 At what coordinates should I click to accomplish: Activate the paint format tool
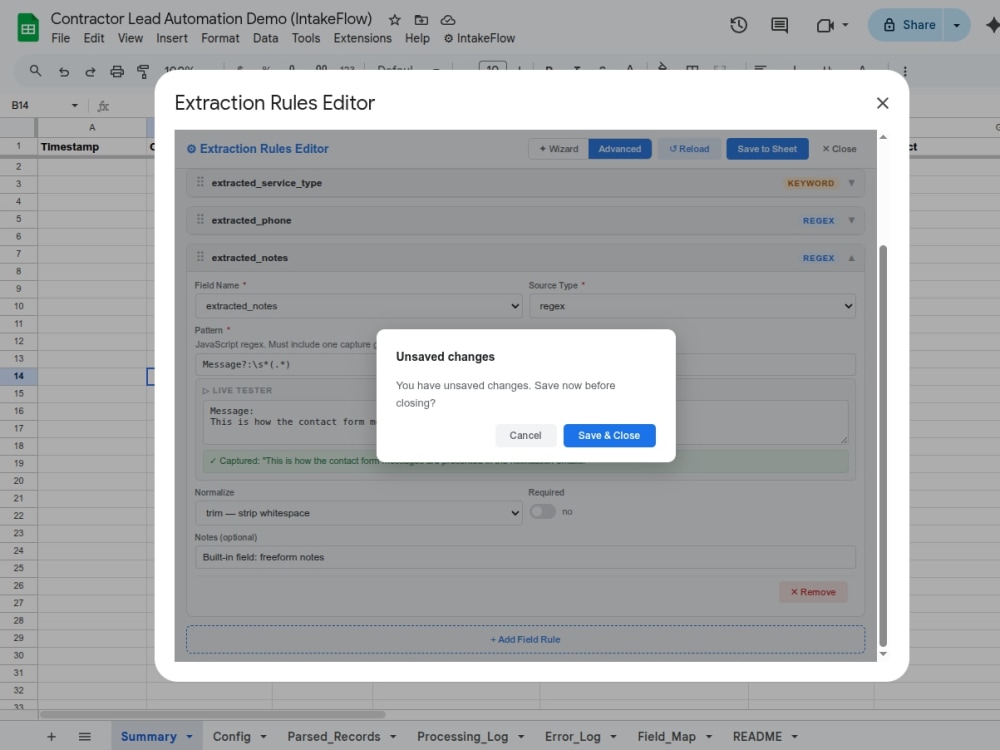click(x=143, y=71)
